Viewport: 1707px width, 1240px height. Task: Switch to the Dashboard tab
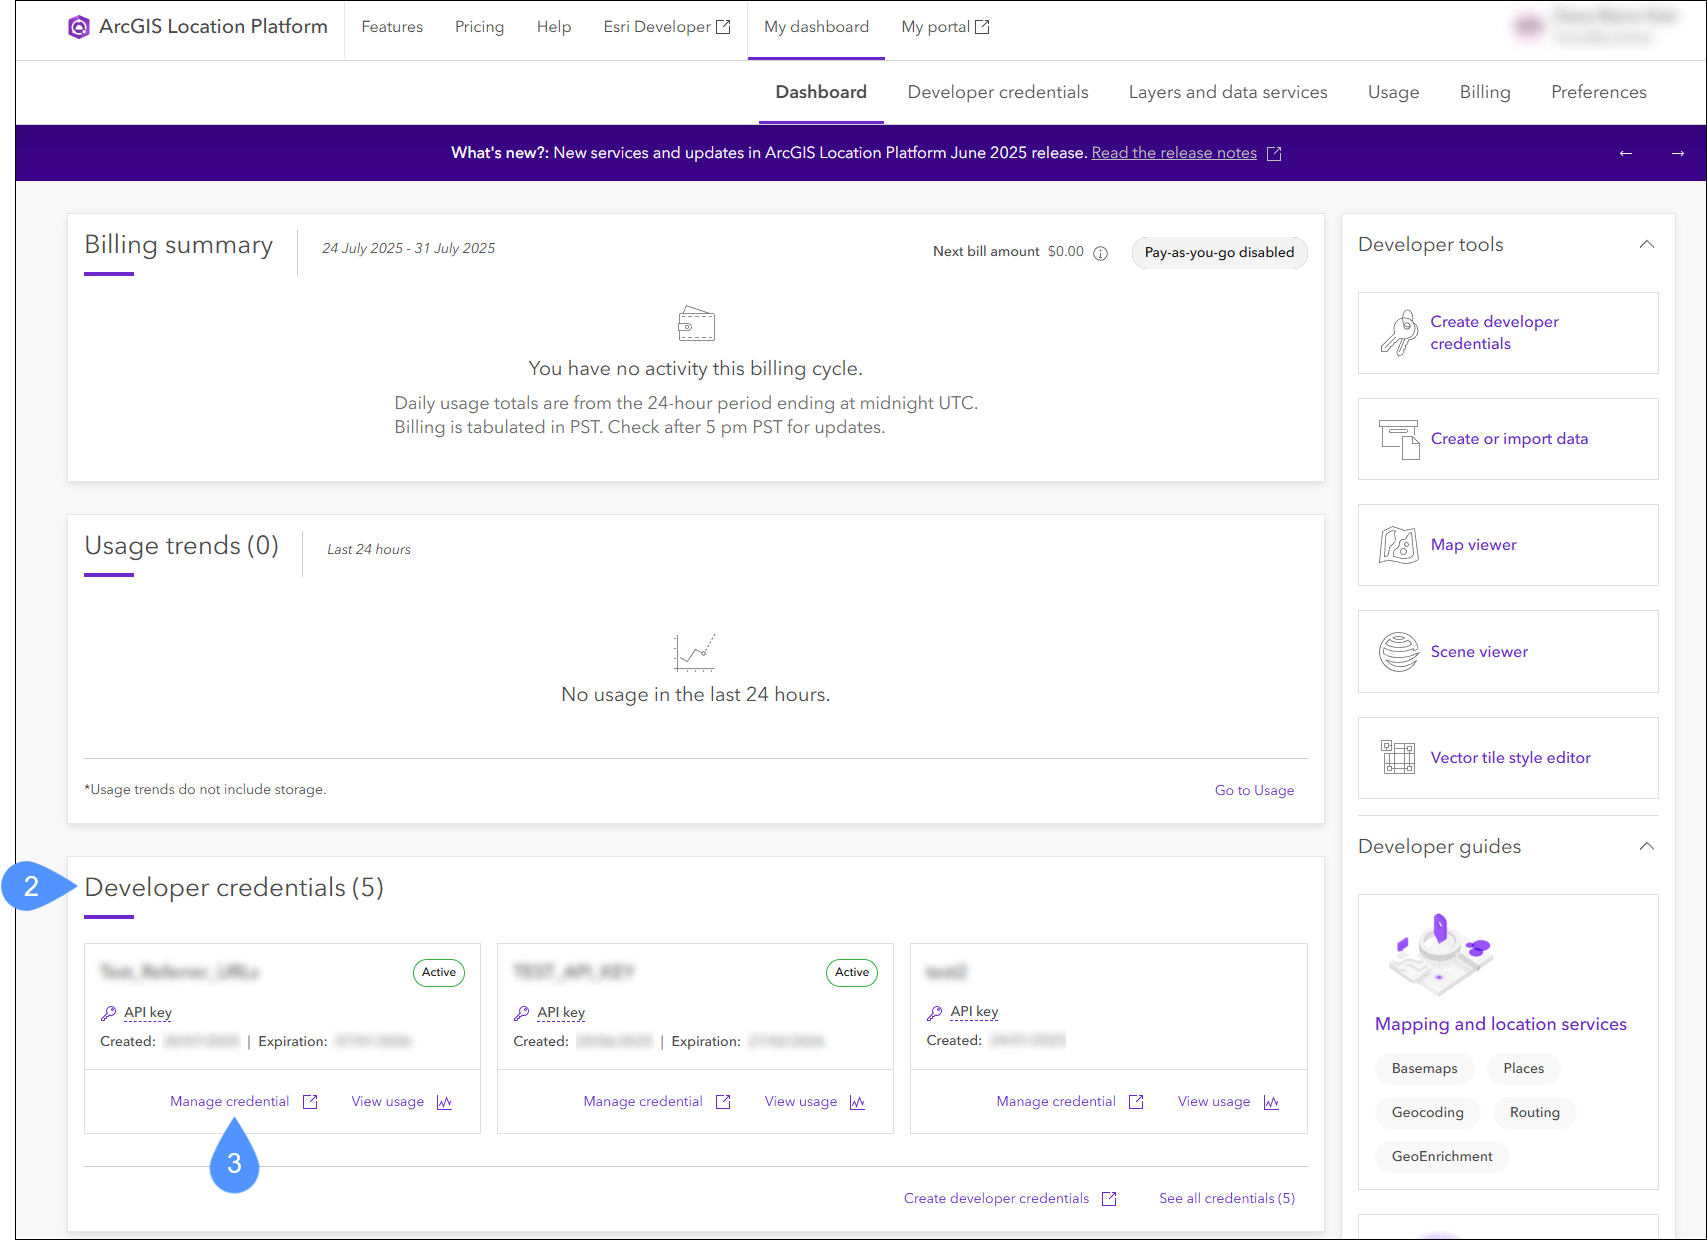(821, 92)
